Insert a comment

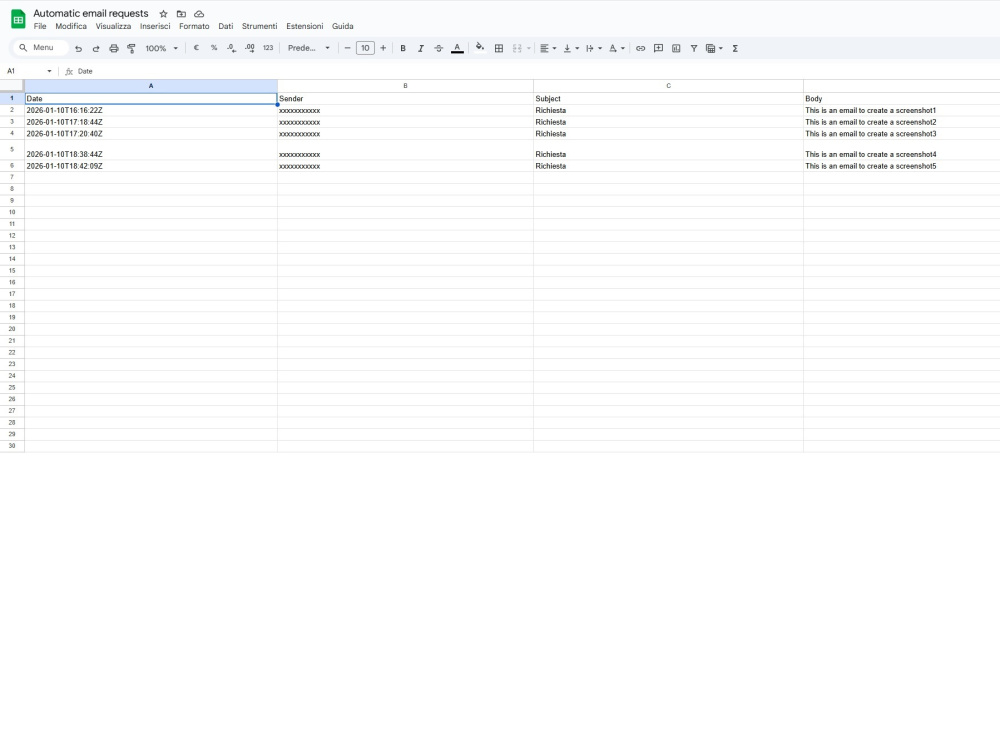(x=658, y=48)
